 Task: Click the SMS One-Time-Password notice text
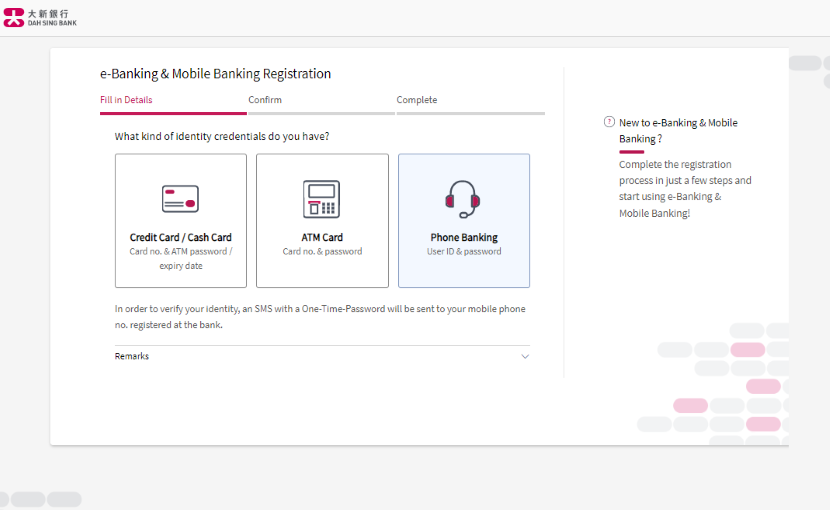320,317
